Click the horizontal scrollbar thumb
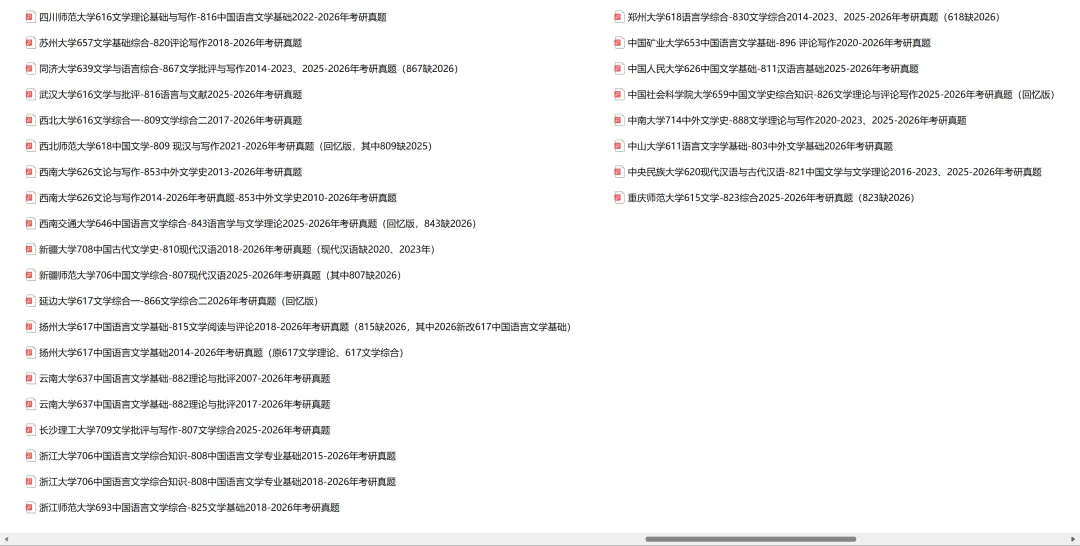 [751, 539]
